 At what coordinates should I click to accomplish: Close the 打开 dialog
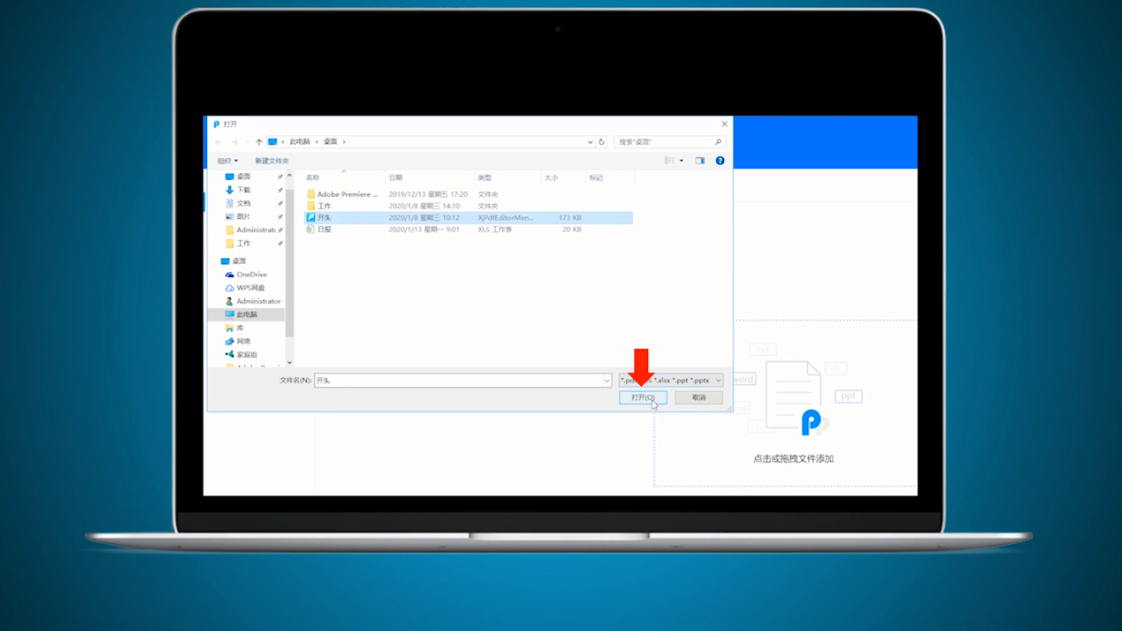(724, 124)
